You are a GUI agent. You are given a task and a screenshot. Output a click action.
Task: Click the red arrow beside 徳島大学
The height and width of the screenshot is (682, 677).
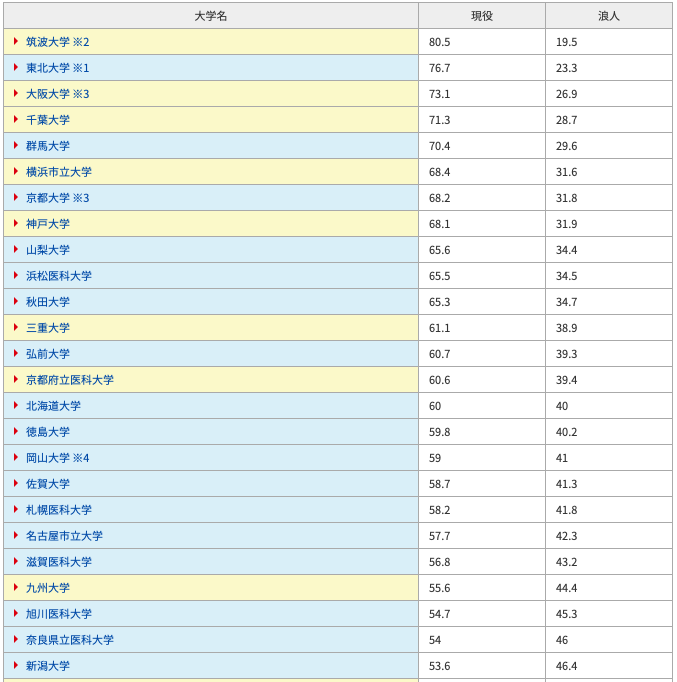coord(16,431)
